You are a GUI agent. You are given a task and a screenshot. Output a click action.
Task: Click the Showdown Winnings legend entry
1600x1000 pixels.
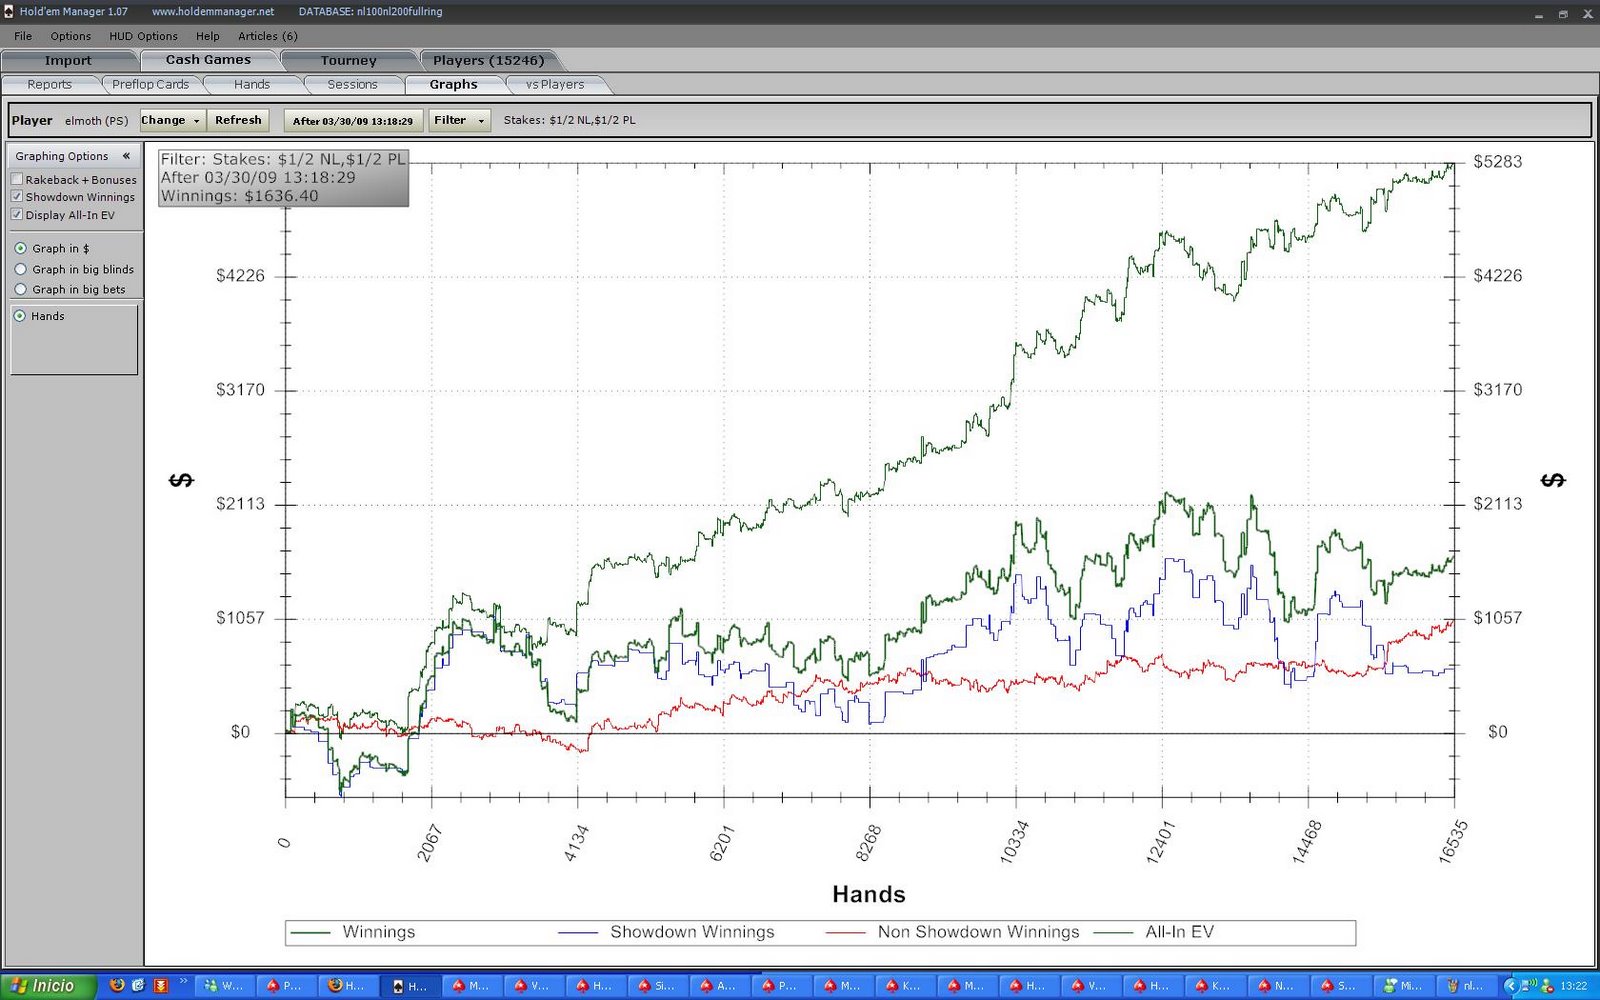tap(666, 932)
